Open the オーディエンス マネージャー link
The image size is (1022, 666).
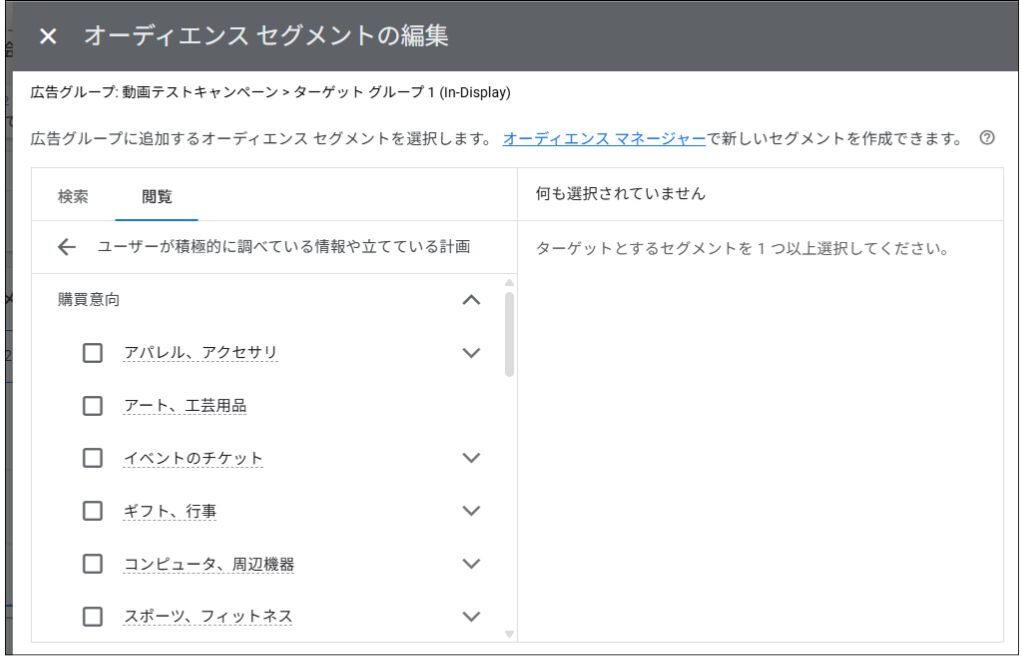[x=604, y=138]
